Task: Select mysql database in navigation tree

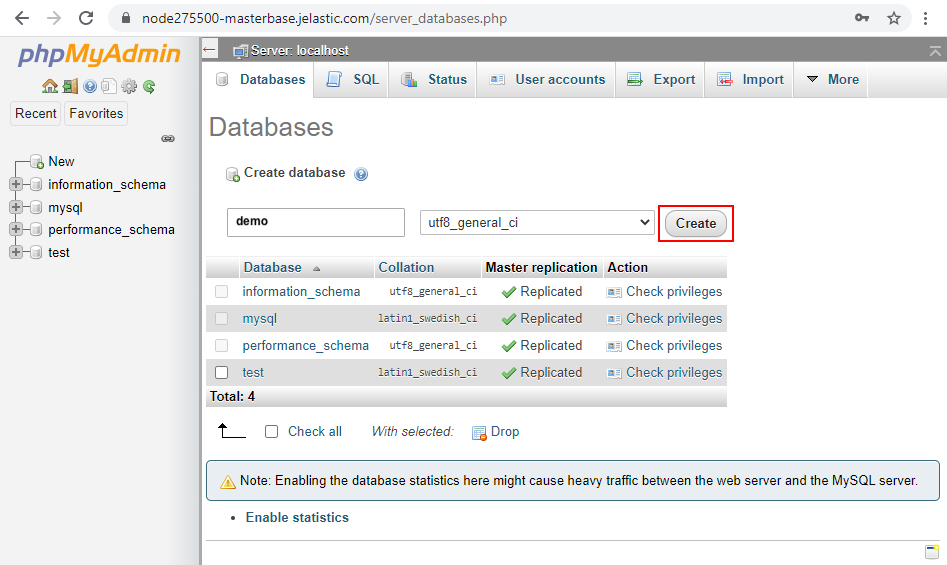Action: pos(65,208)
